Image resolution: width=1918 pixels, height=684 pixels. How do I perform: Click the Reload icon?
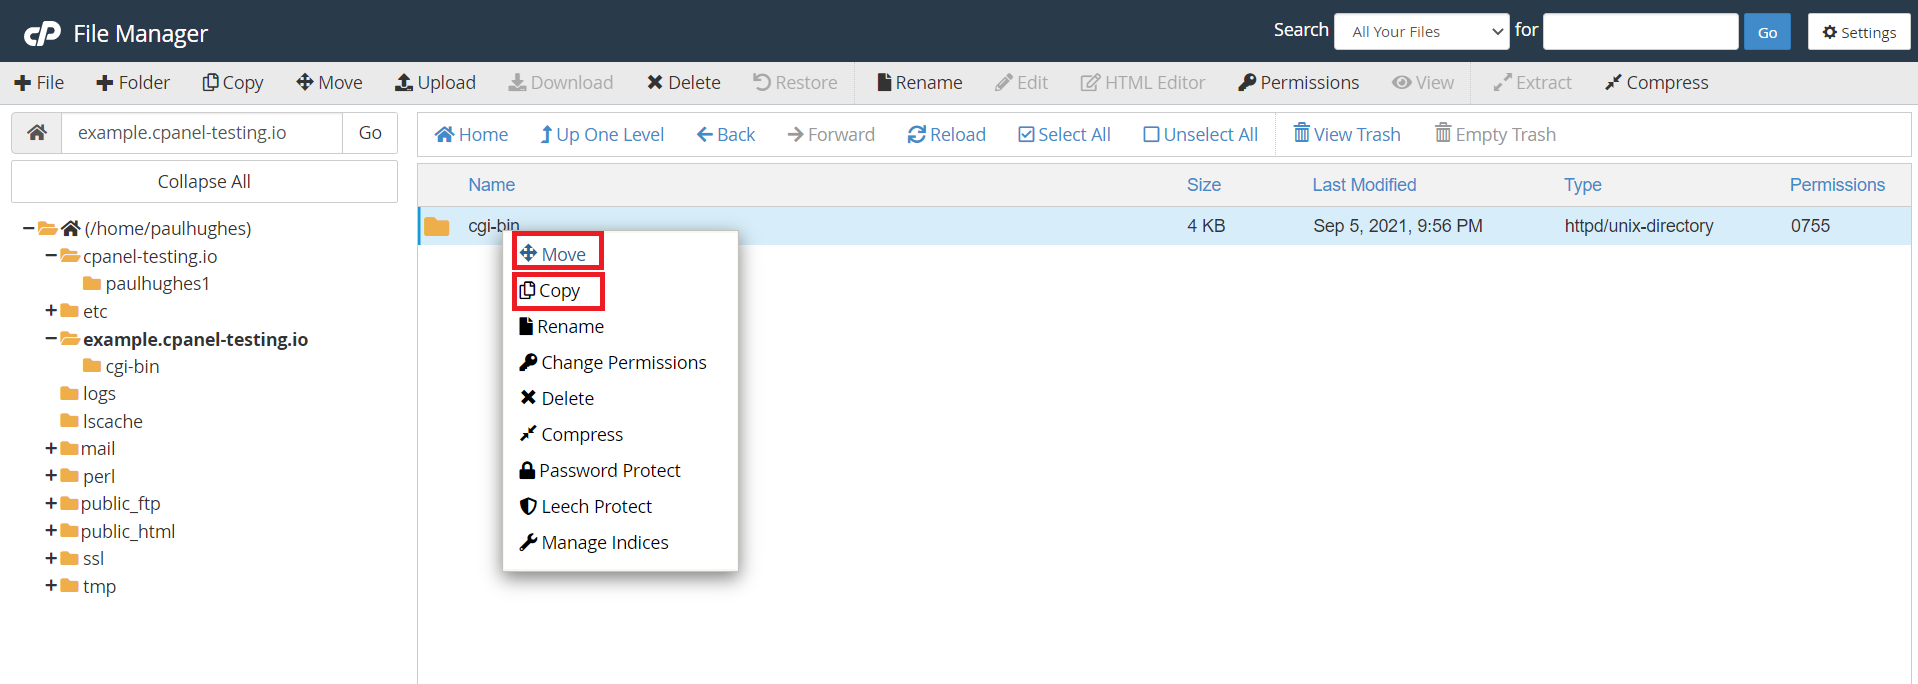coord(916,135)
